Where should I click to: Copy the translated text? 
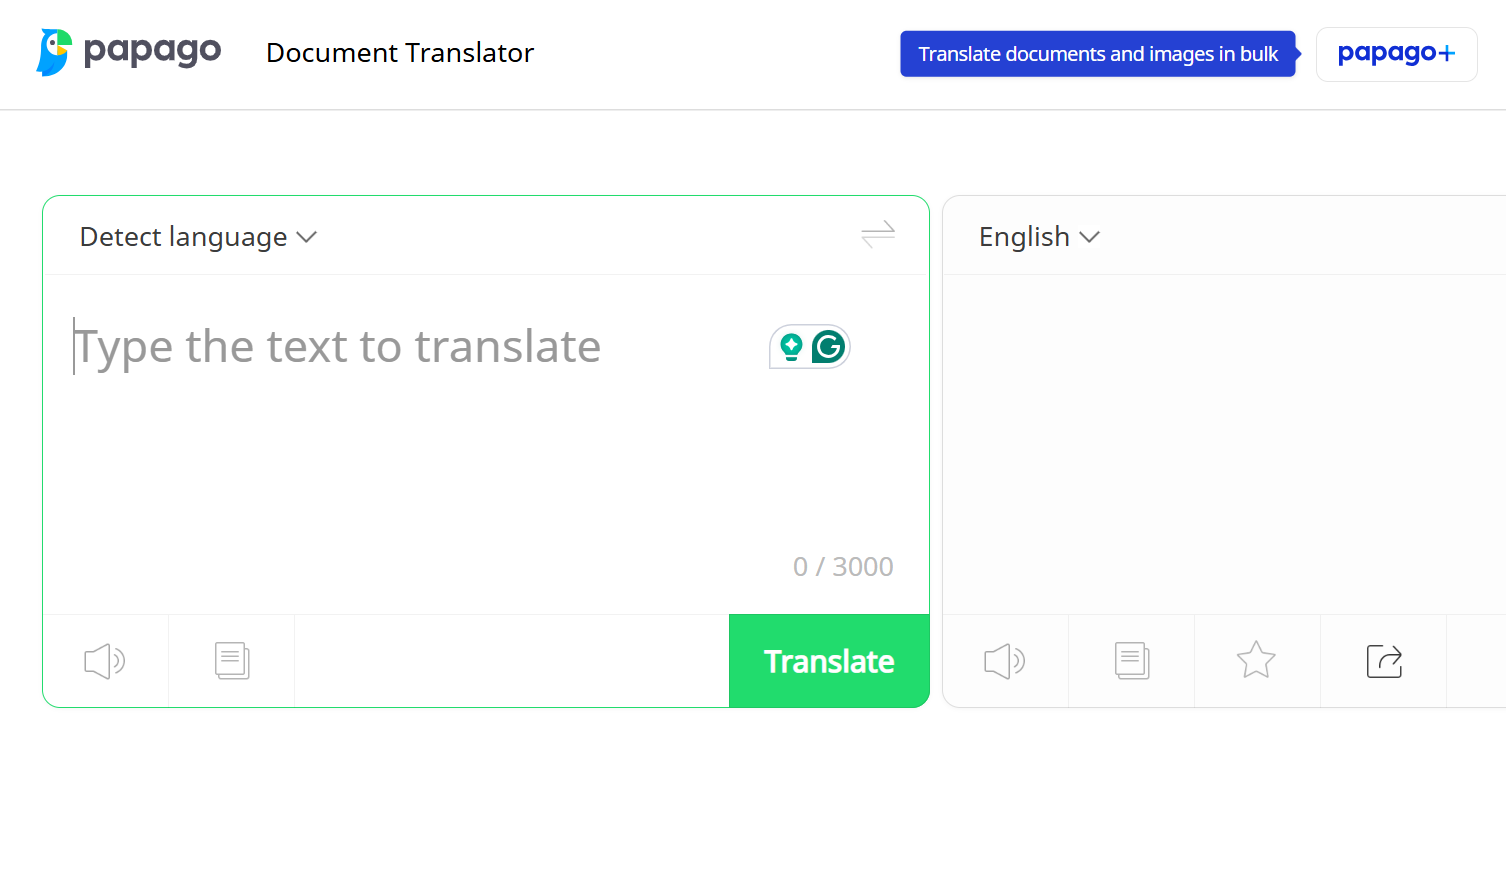tap(1132, 661)
